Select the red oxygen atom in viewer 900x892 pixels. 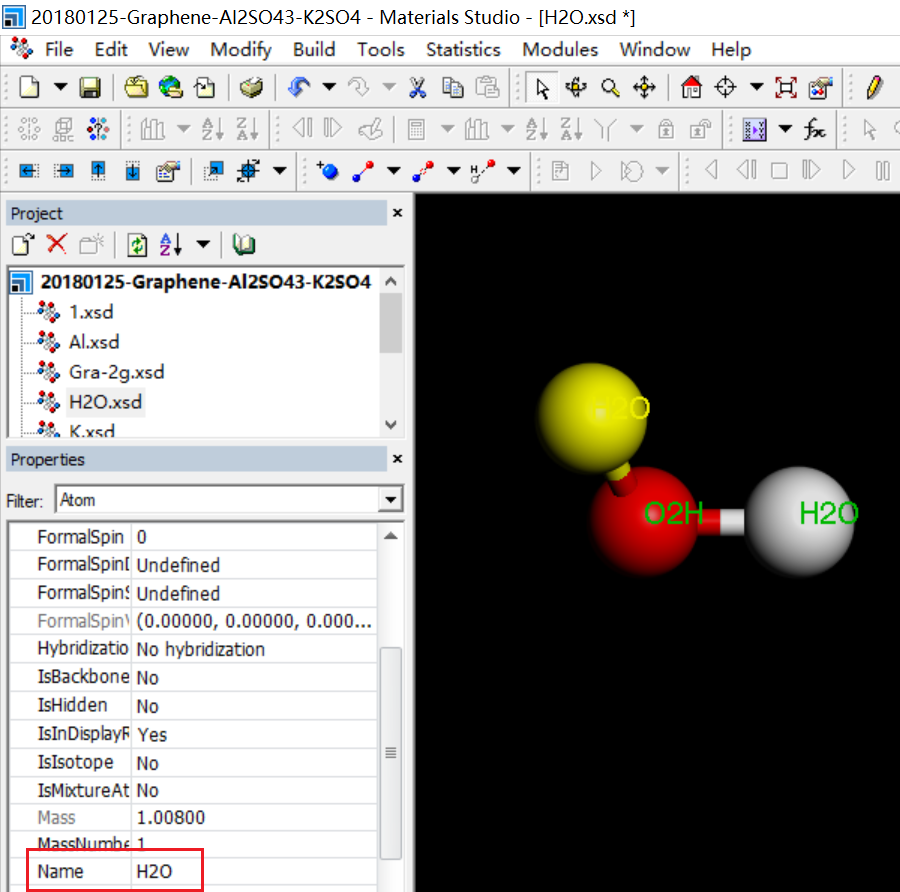[646, 521]
